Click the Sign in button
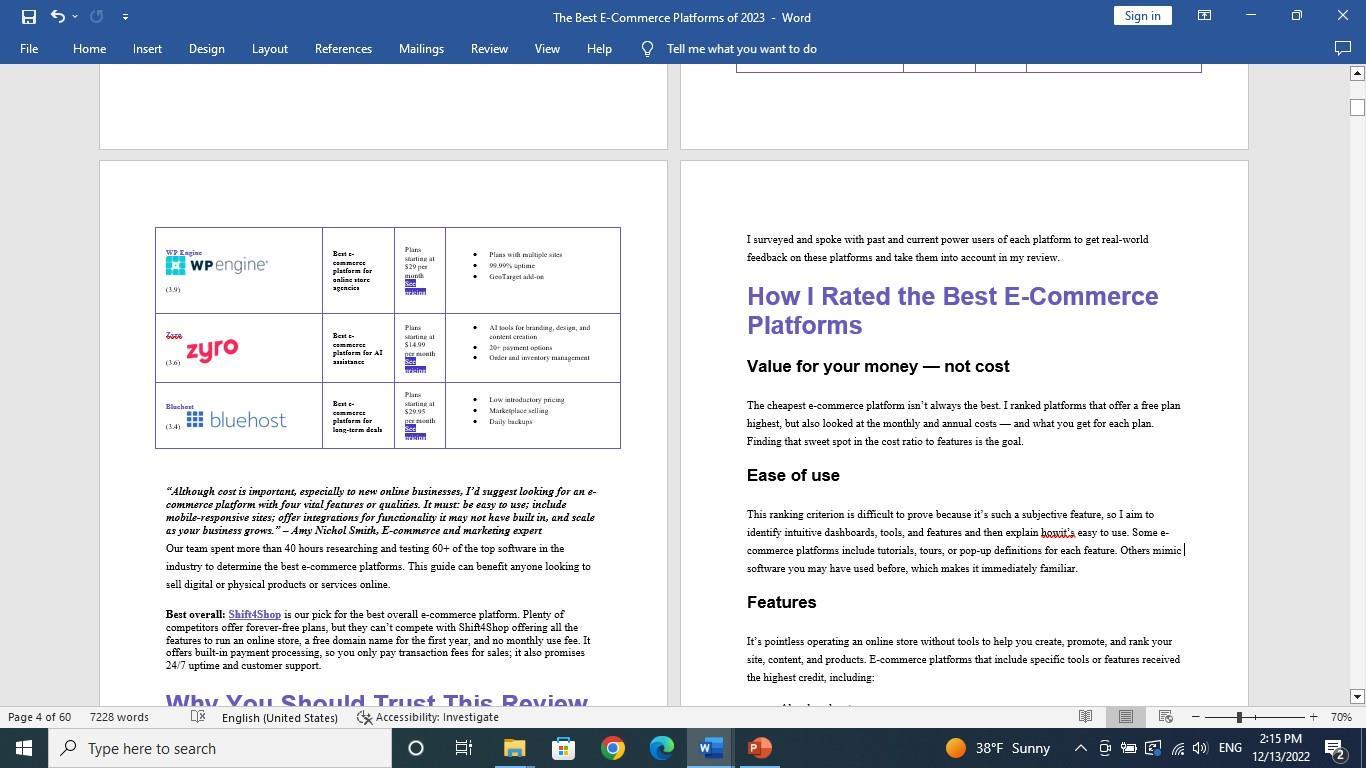The width and height of the screenshot is (1366, 768). (1142, 16)
